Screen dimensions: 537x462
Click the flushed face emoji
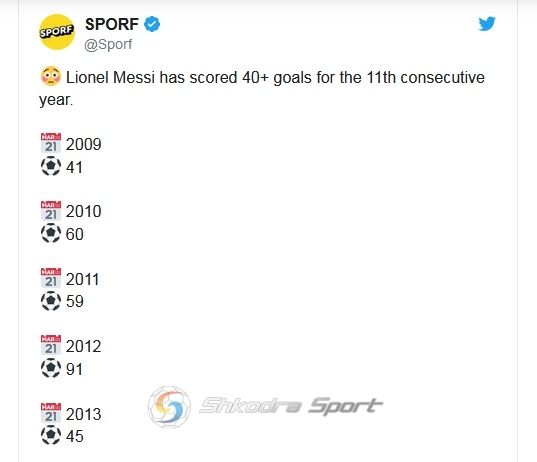[51, 76]
